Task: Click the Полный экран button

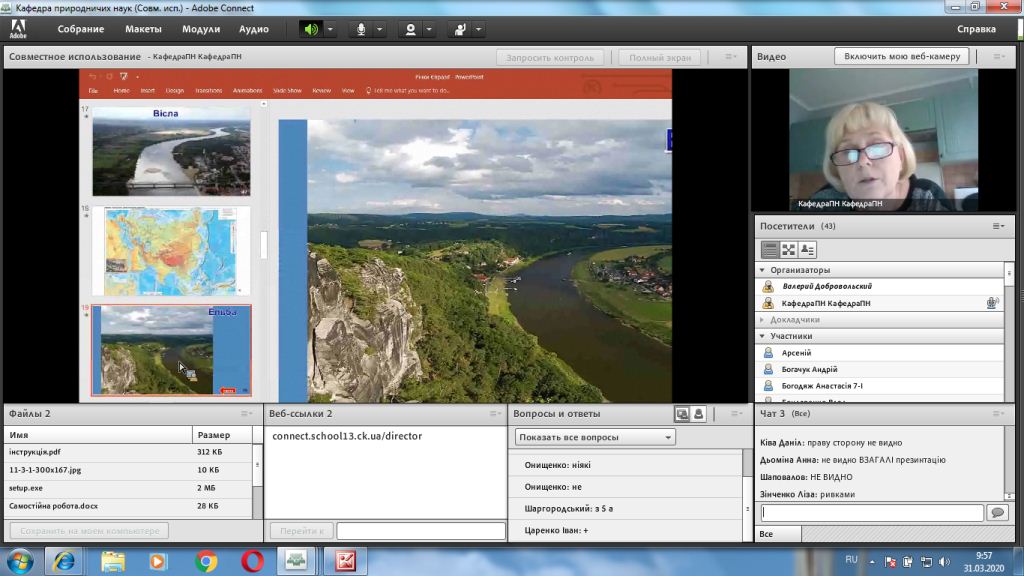Action: tap(660, 57)
